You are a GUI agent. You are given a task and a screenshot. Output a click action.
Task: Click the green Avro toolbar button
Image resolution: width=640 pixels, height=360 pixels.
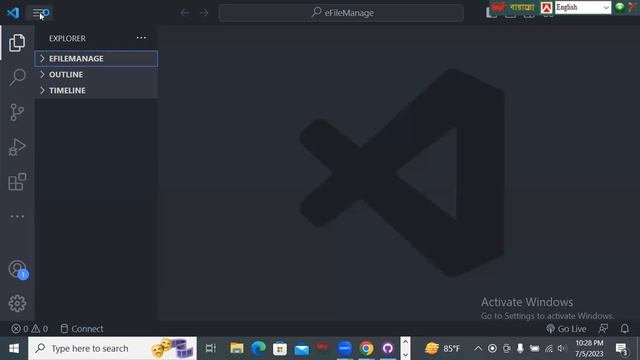coord(620,7)
